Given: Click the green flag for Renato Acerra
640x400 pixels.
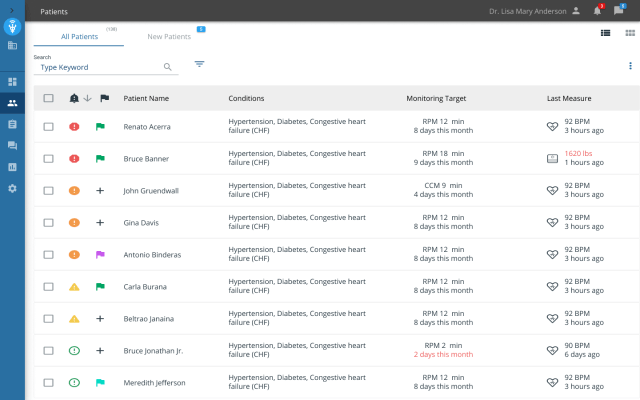Looking at the screenshot, I should pyautogui.click(x=100, y=127).
